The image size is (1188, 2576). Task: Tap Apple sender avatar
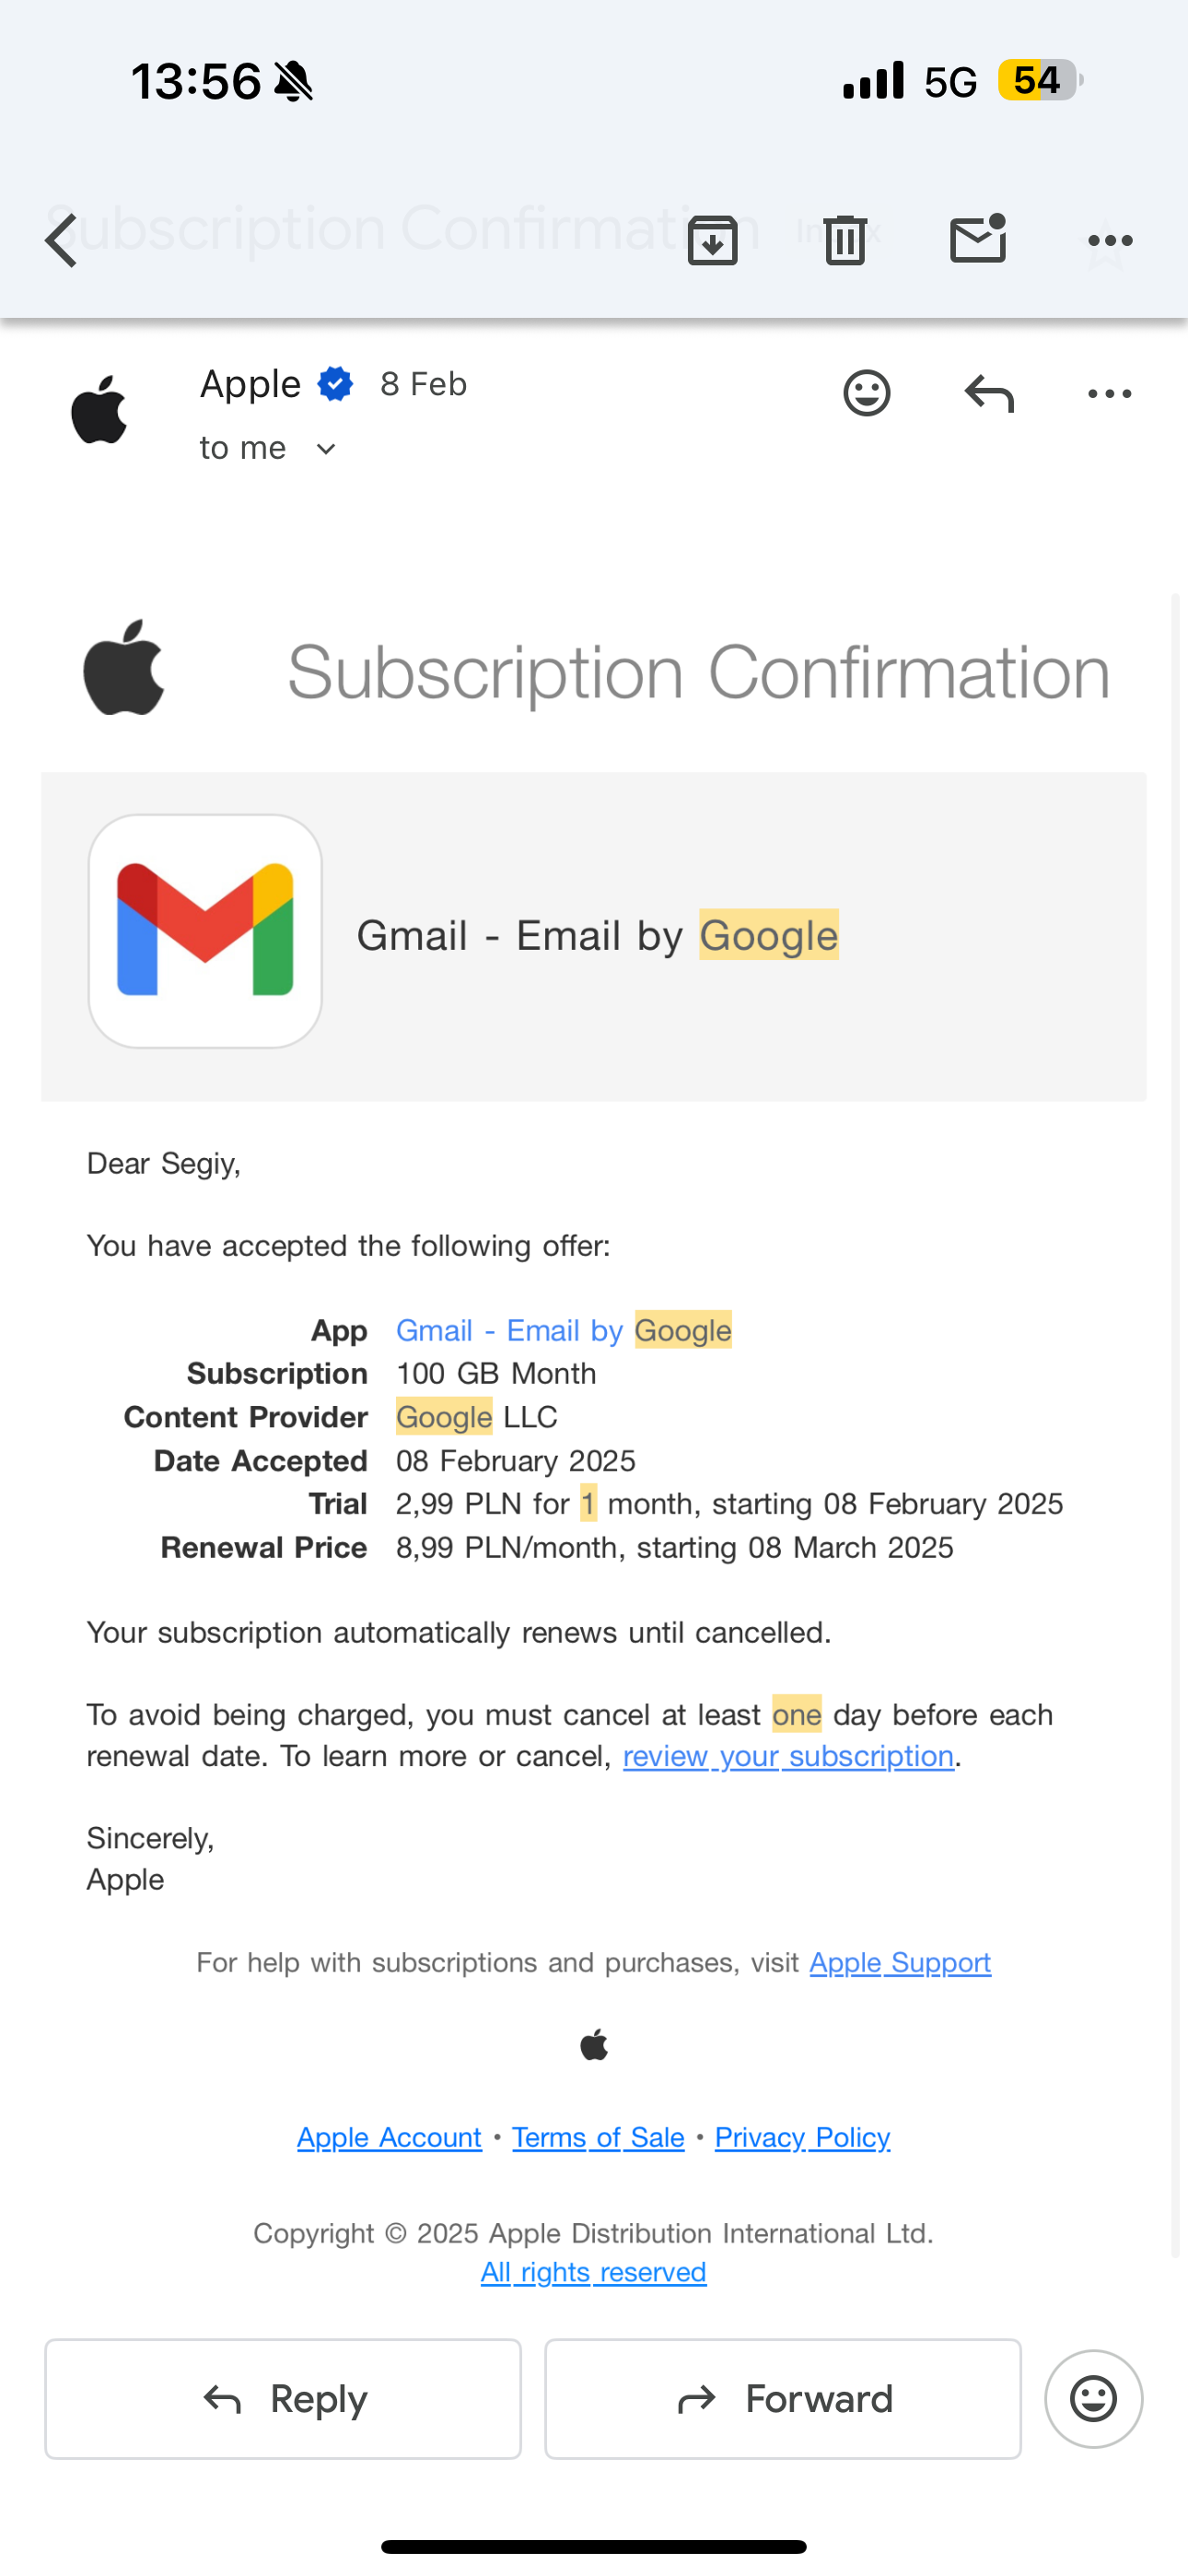click(x=99, y=410)
